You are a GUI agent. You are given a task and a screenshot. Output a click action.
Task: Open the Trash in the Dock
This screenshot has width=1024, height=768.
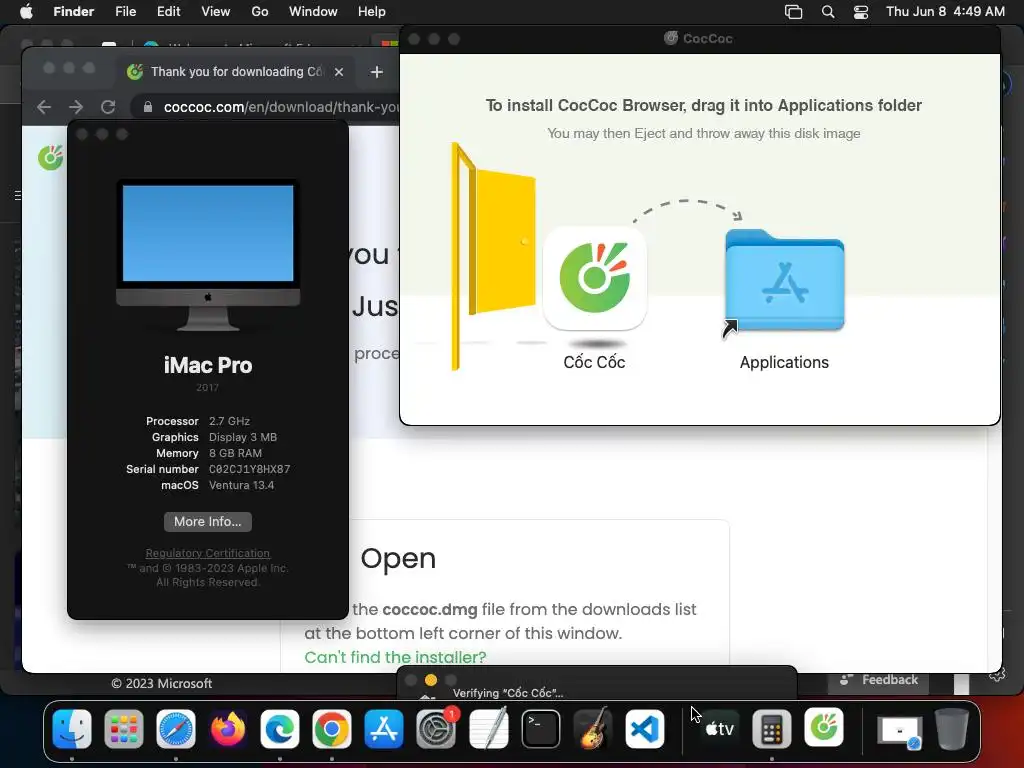pos(952,728)
